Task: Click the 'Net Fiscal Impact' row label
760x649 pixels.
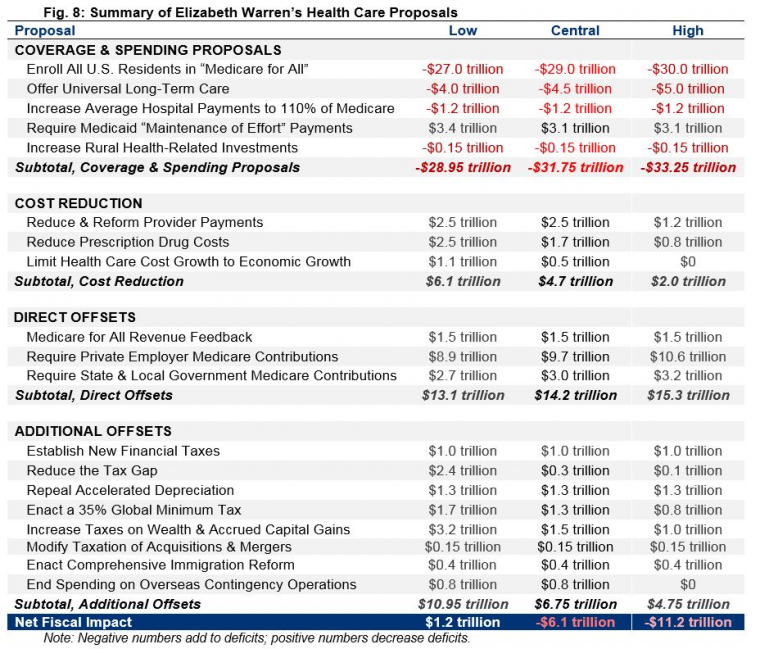Action: [73, 622]
